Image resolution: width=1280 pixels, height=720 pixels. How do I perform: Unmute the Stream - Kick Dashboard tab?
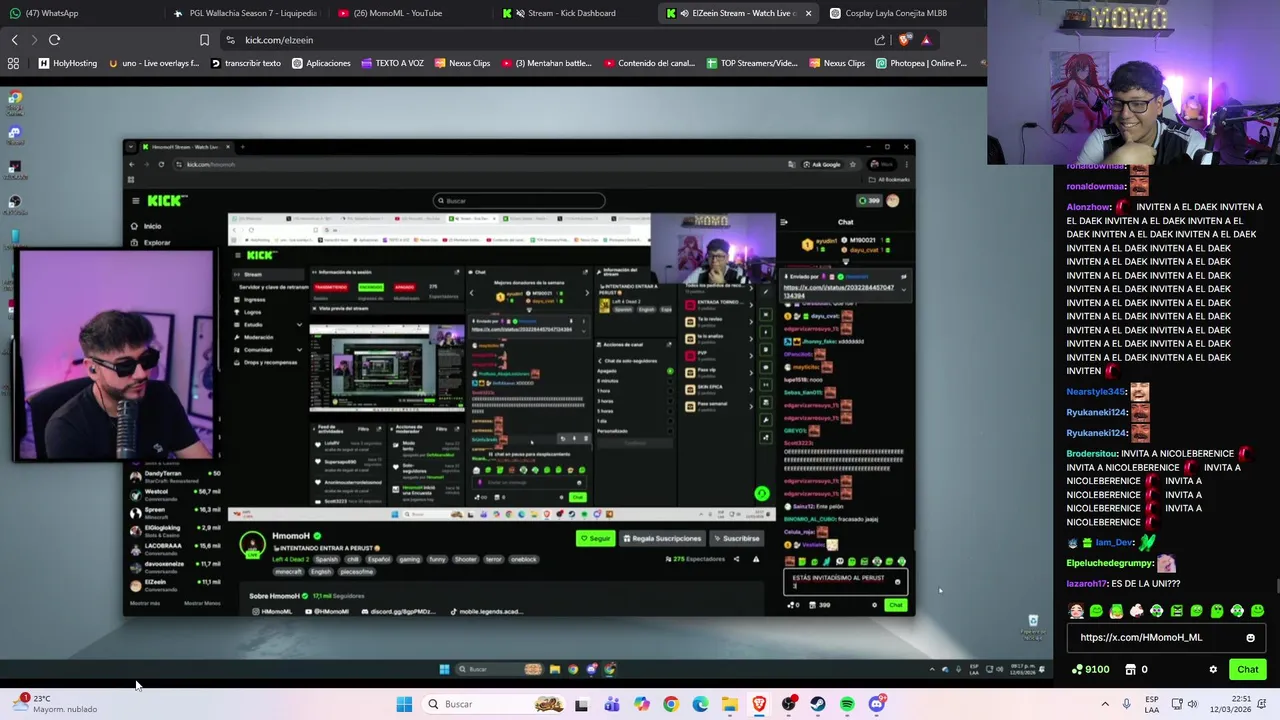(x=520, y=13)
